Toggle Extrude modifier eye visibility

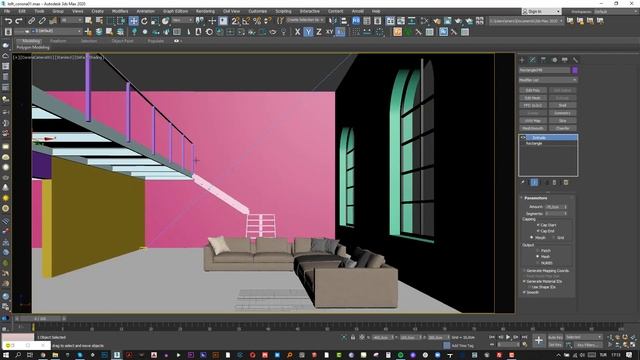click(523, 138)
